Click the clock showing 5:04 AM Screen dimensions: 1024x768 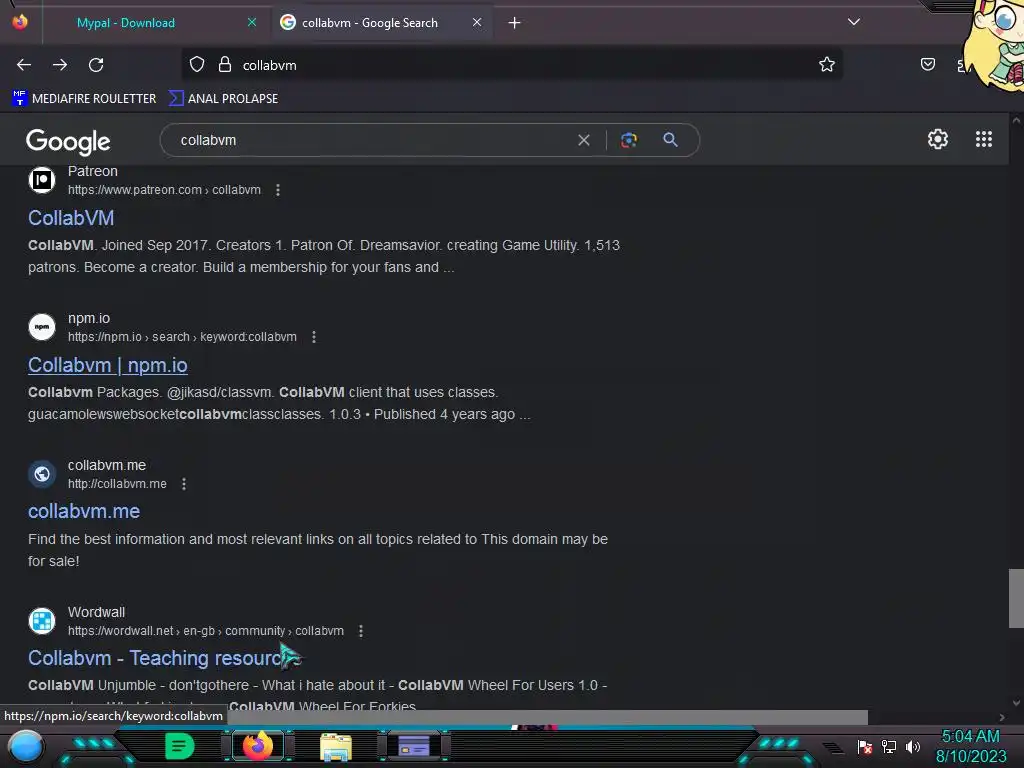[970, 737]
